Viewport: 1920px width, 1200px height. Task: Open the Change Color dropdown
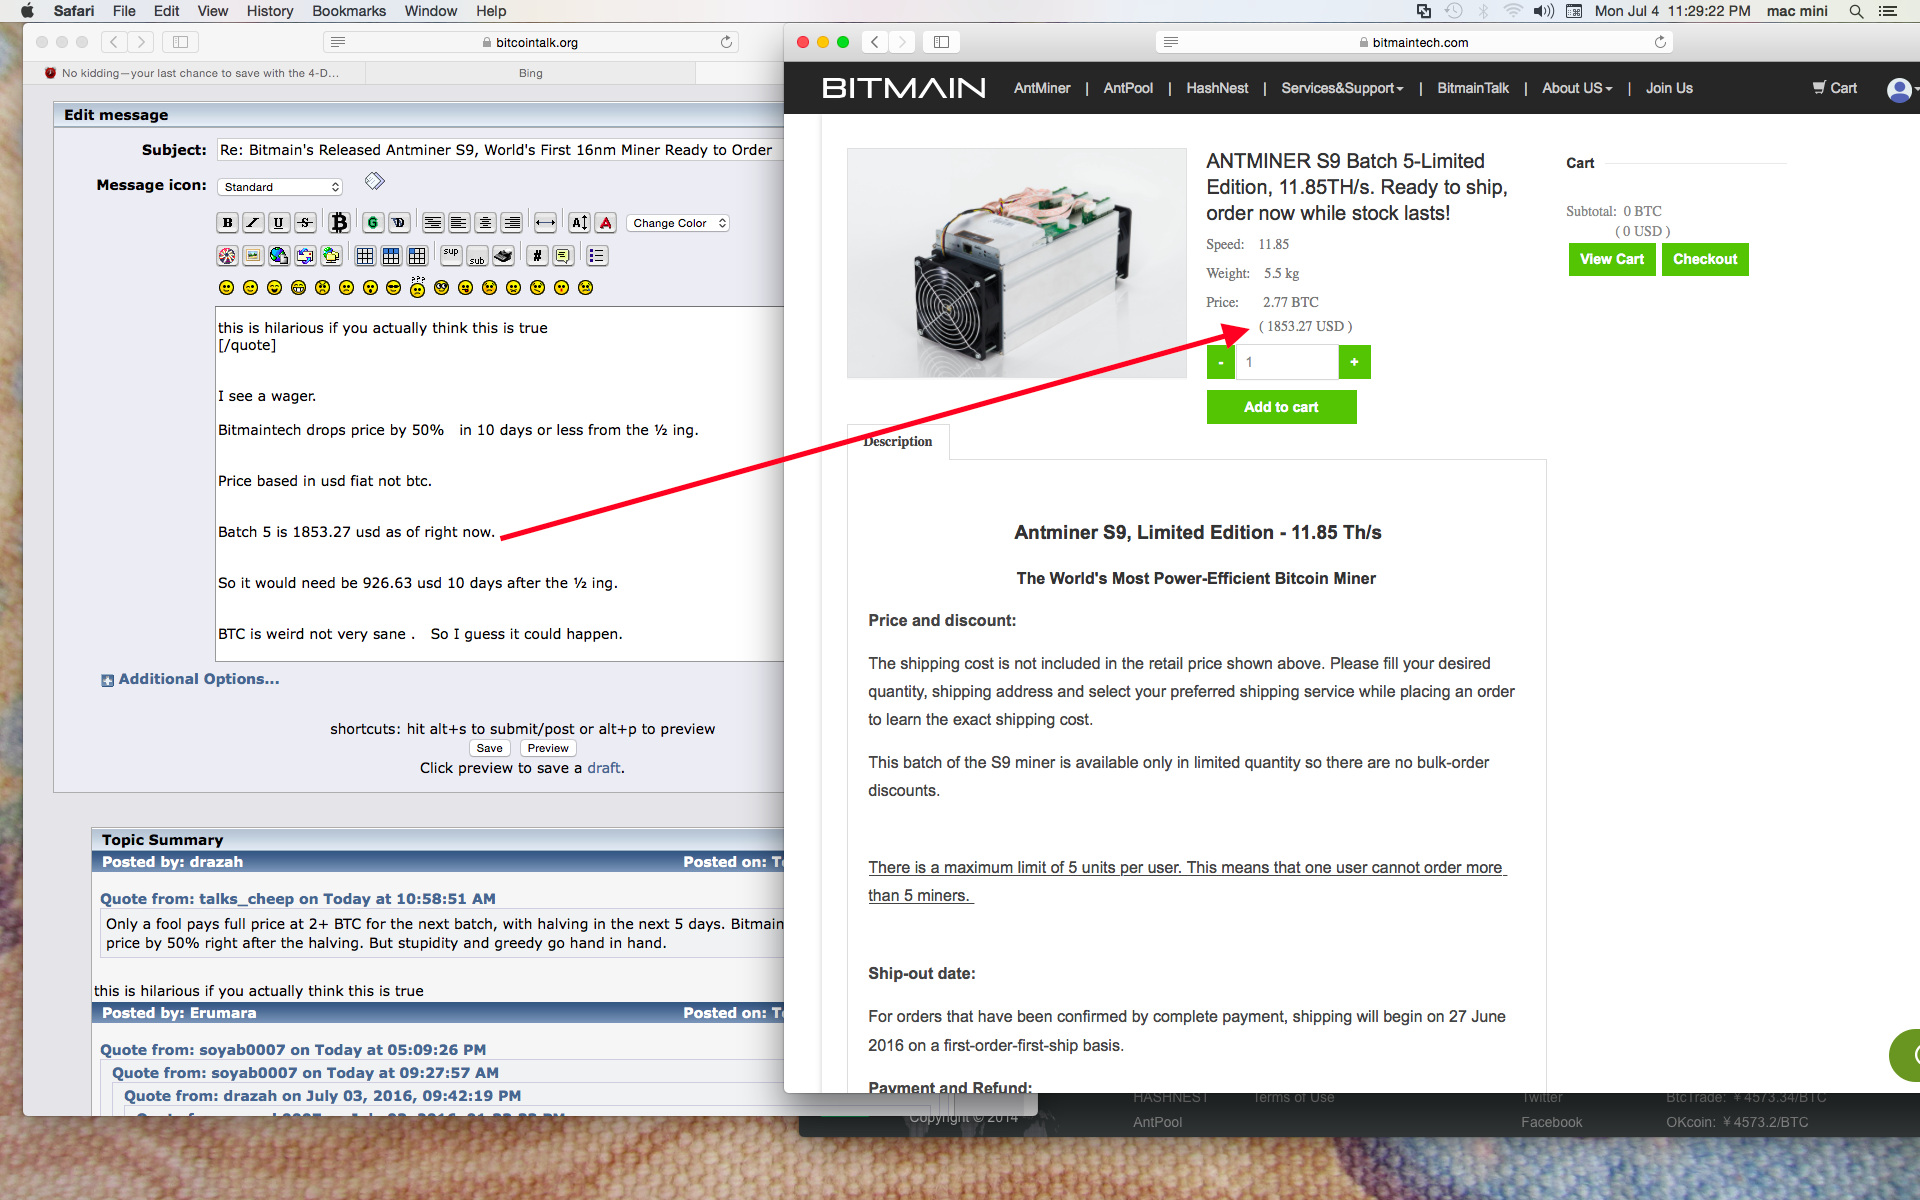(679, 223)
